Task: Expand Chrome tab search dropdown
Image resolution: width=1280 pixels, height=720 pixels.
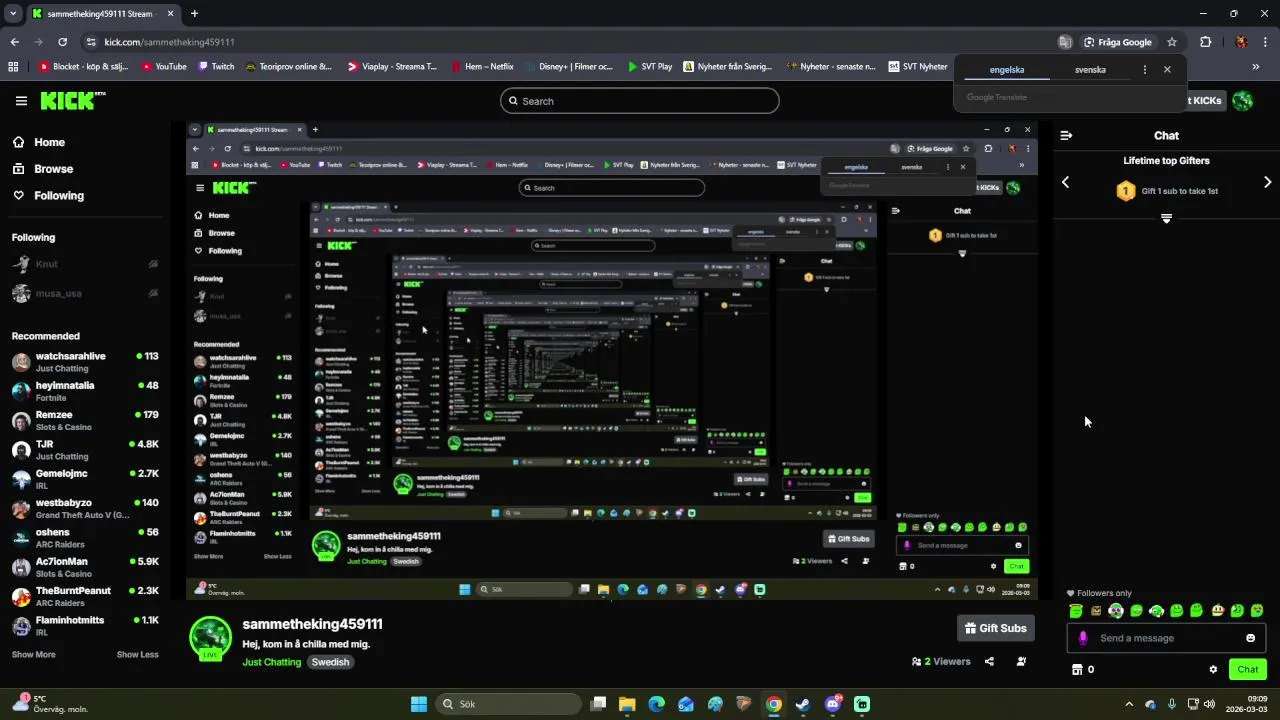Action: pyautogui.click(x=13, y=14)
